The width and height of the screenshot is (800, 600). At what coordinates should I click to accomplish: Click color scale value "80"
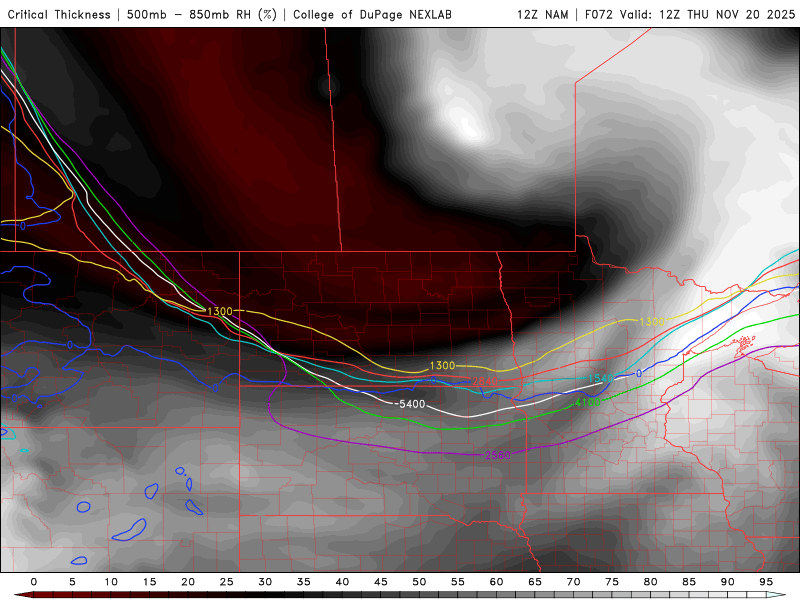click(x=651, y=582)
